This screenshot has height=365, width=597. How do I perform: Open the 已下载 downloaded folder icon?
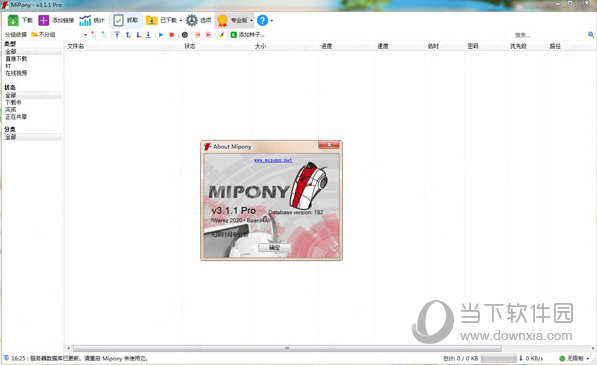[152, 20]
